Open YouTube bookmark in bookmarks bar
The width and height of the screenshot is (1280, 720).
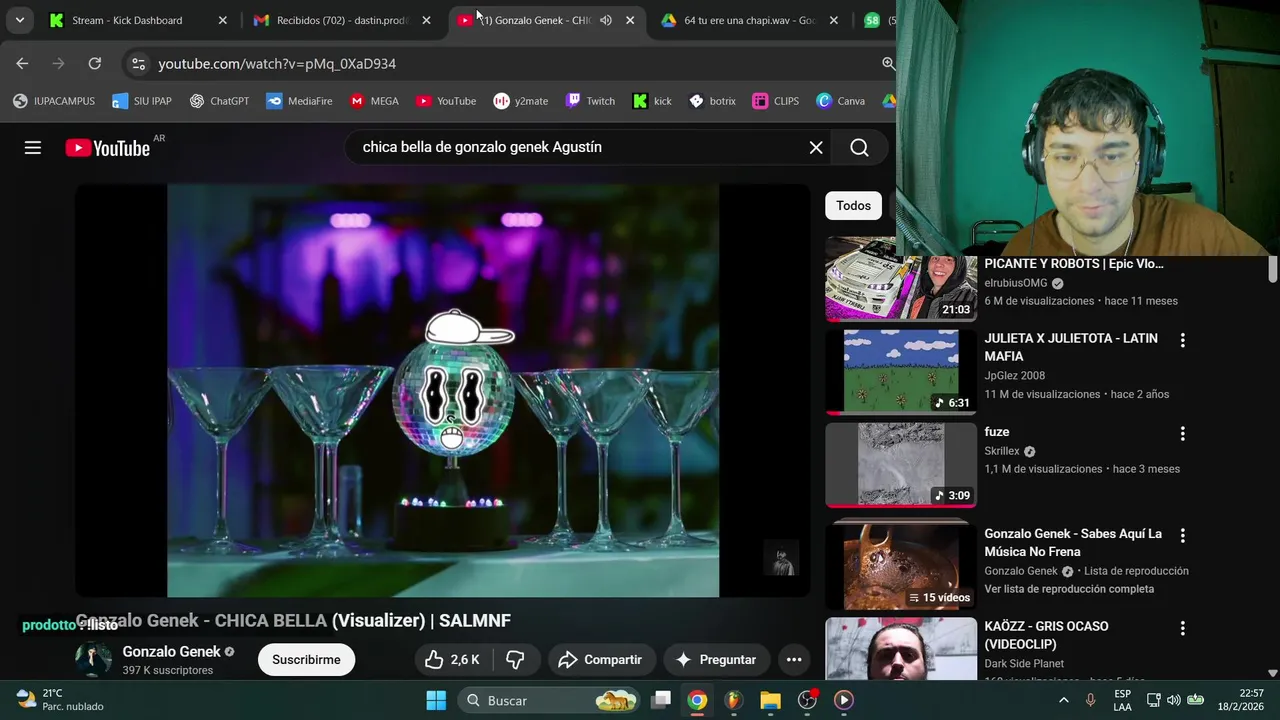[x=446, y=101]
